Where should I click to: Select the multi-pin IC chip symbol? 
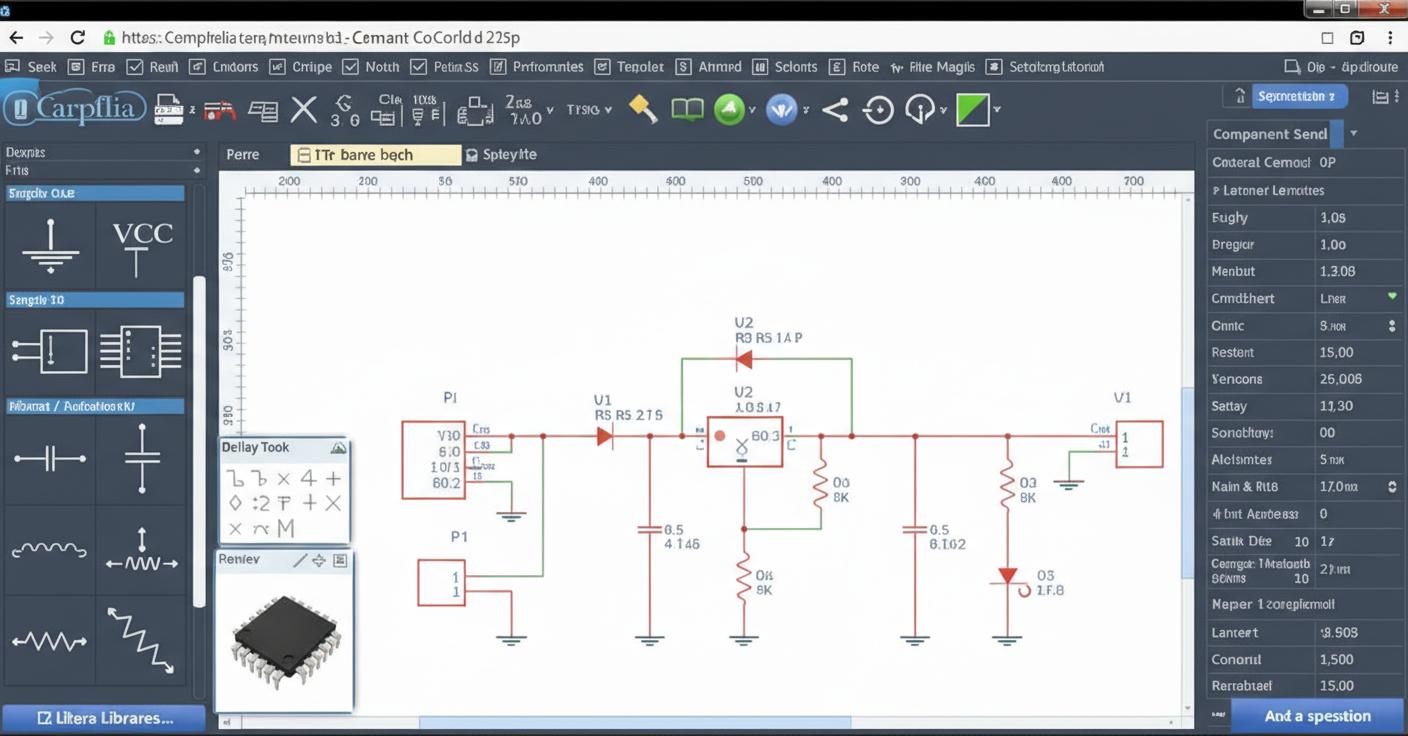point(141,352)
